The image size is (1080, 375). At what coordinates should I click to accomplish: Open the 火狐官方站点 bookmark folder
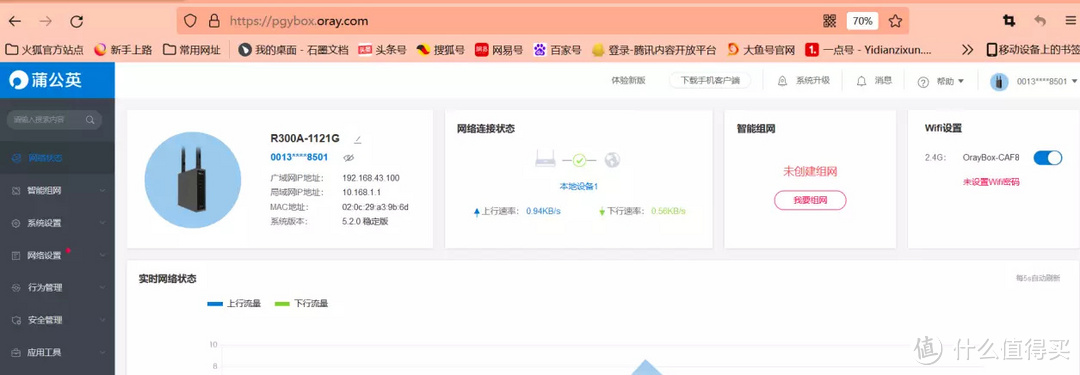[45, 50]
